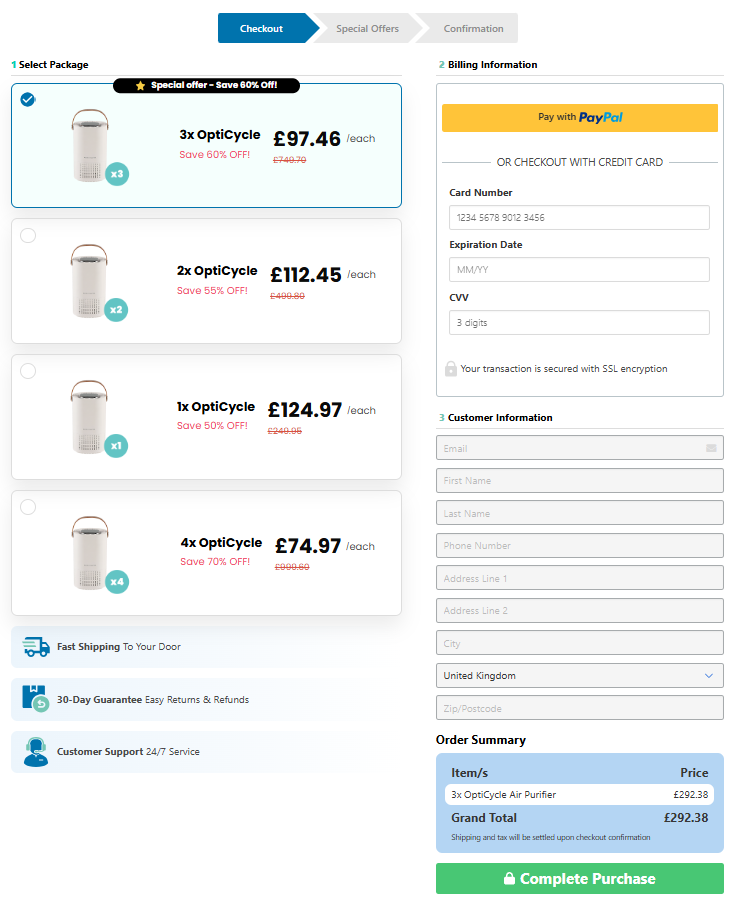Open the country selection dropdown
The height and width of the screenshot is (902, 740).
click(579, 675)
